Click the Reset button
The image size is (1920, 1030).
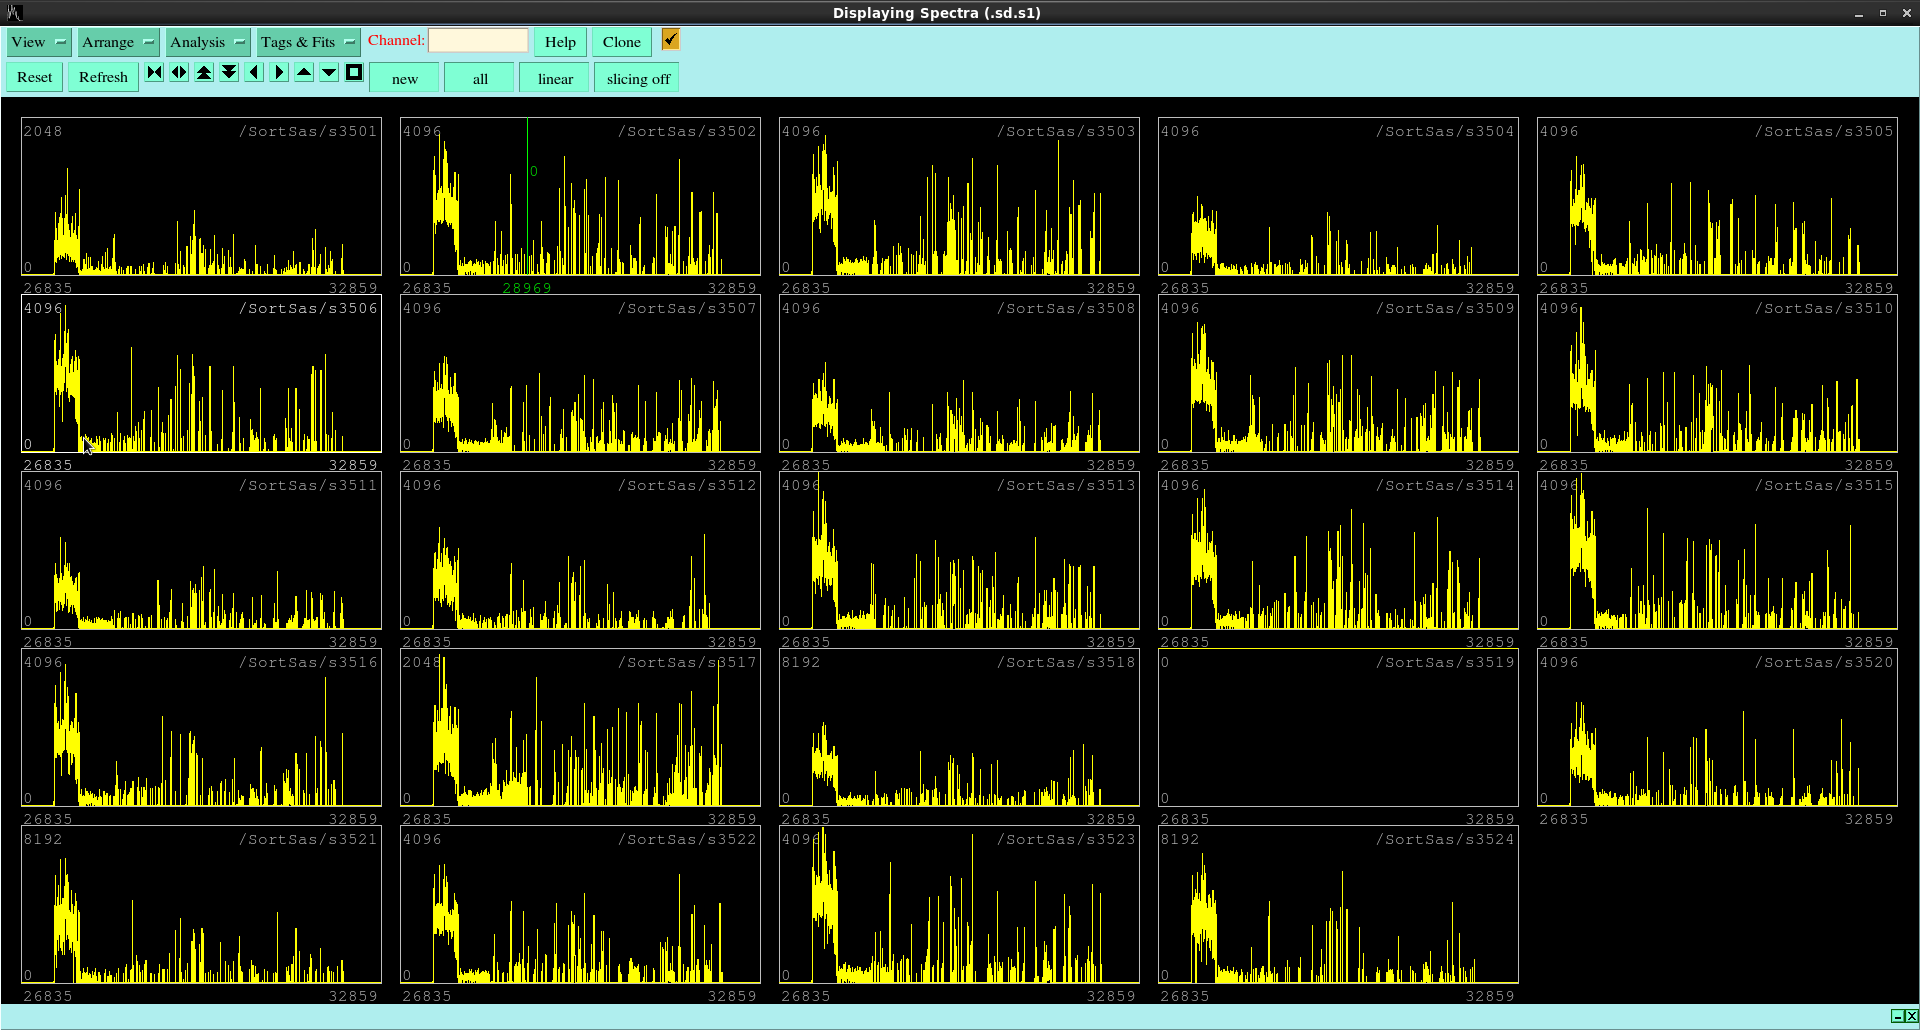tap(35, 77)
